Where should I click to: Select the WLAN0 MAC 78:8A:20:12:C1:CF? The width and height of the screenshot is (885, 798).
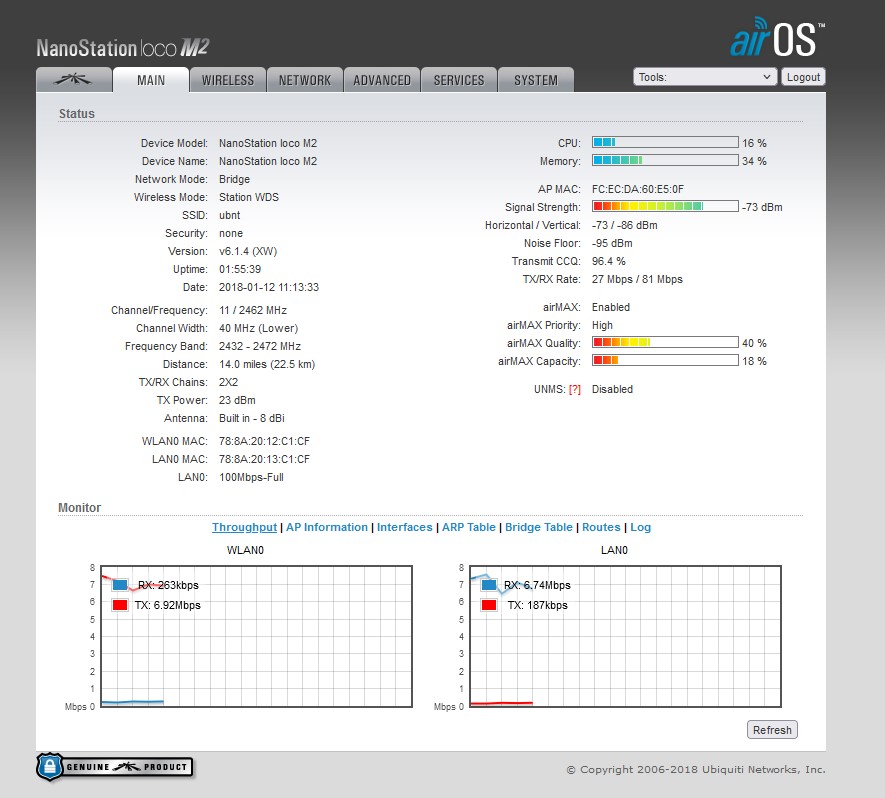coord(264,441)
